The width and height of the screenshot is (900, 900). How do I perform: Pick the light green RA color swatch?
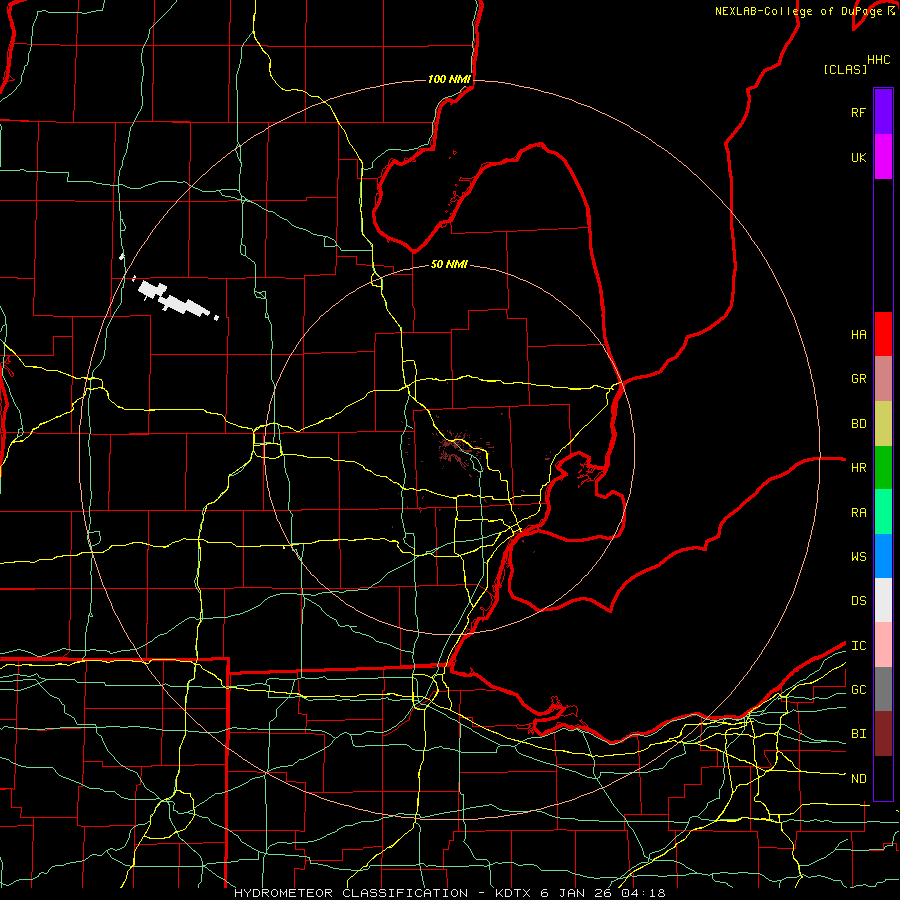(883, 512)
